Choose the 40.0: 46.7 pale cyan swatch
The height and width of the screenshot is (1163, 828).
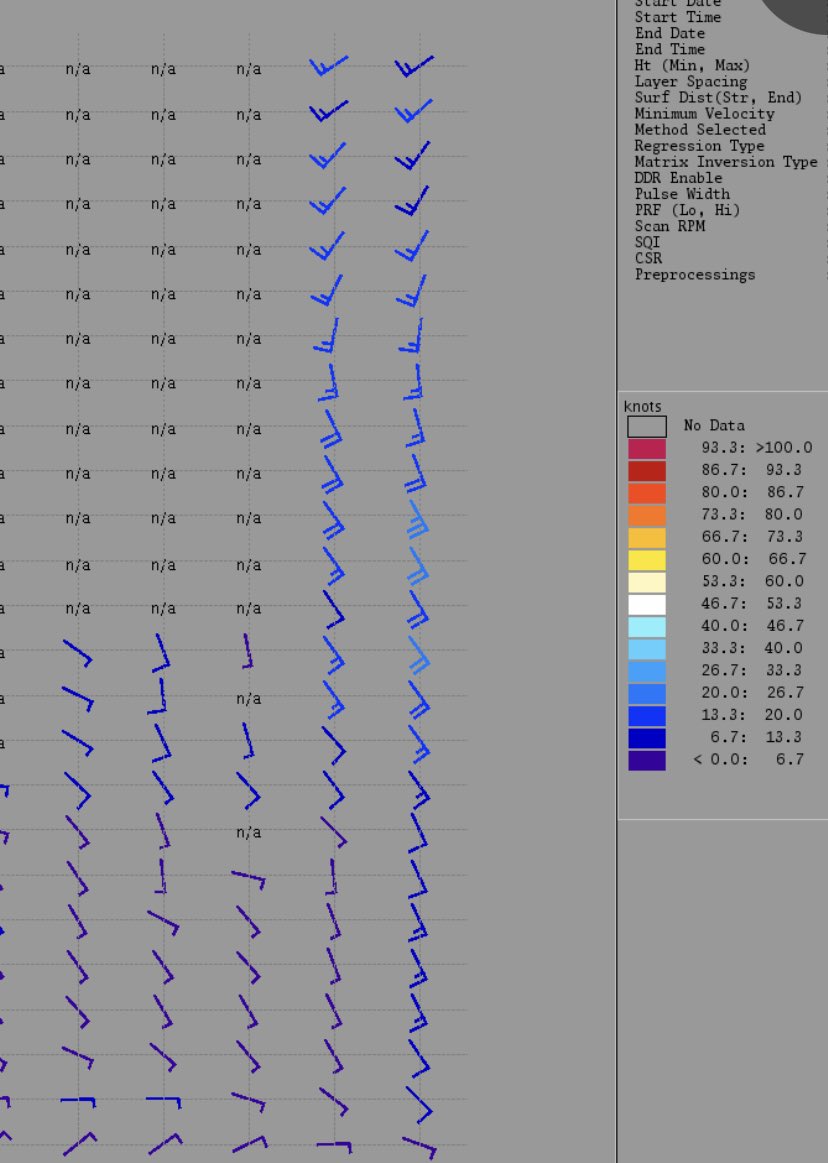(647, 627)
